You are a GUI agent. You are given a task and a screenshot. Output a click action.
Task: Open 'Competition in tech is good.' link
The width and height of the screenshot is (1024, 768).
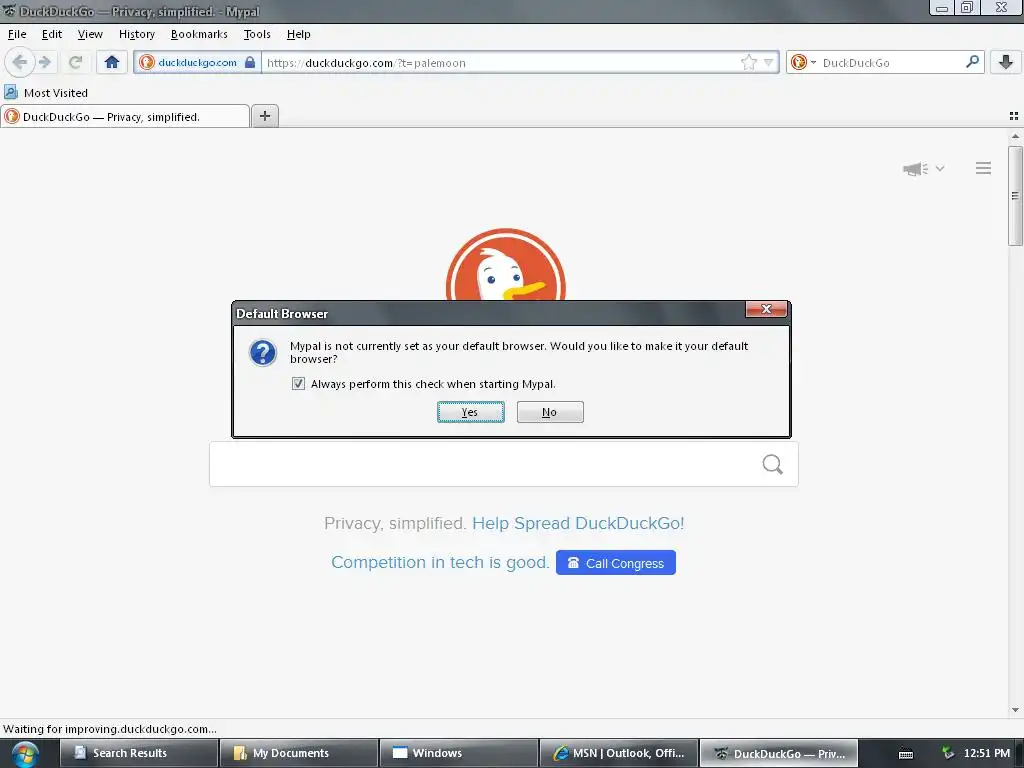click(x=440, y=562)
